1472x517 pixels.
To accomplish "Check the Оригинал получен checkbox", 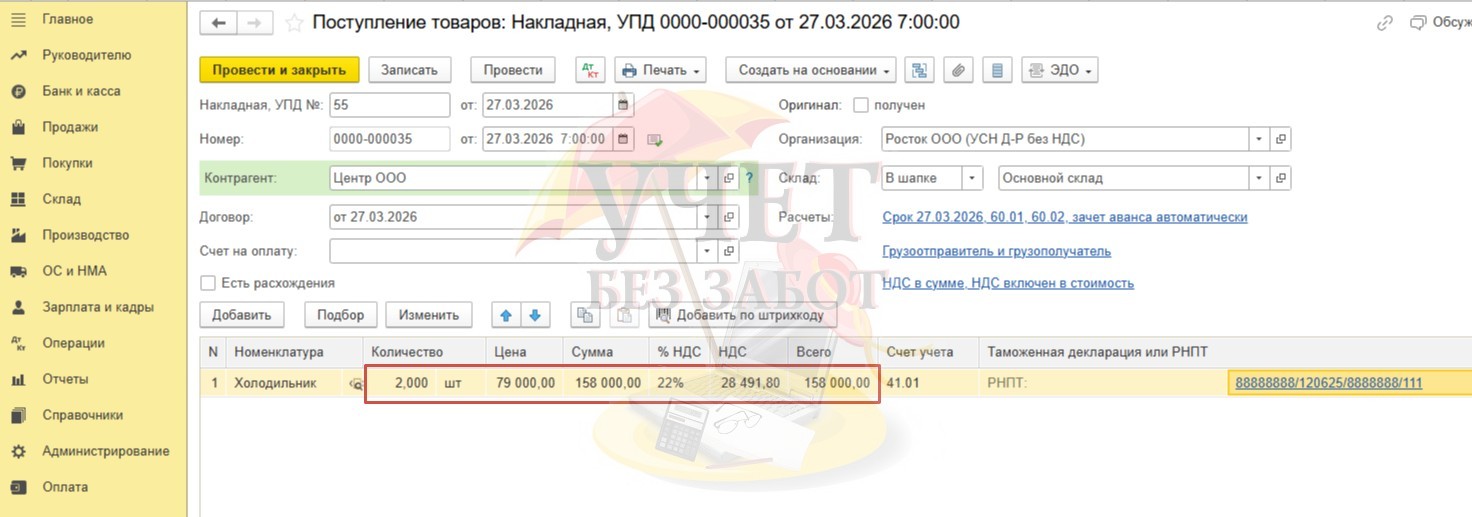I will [x=861, y=105].
